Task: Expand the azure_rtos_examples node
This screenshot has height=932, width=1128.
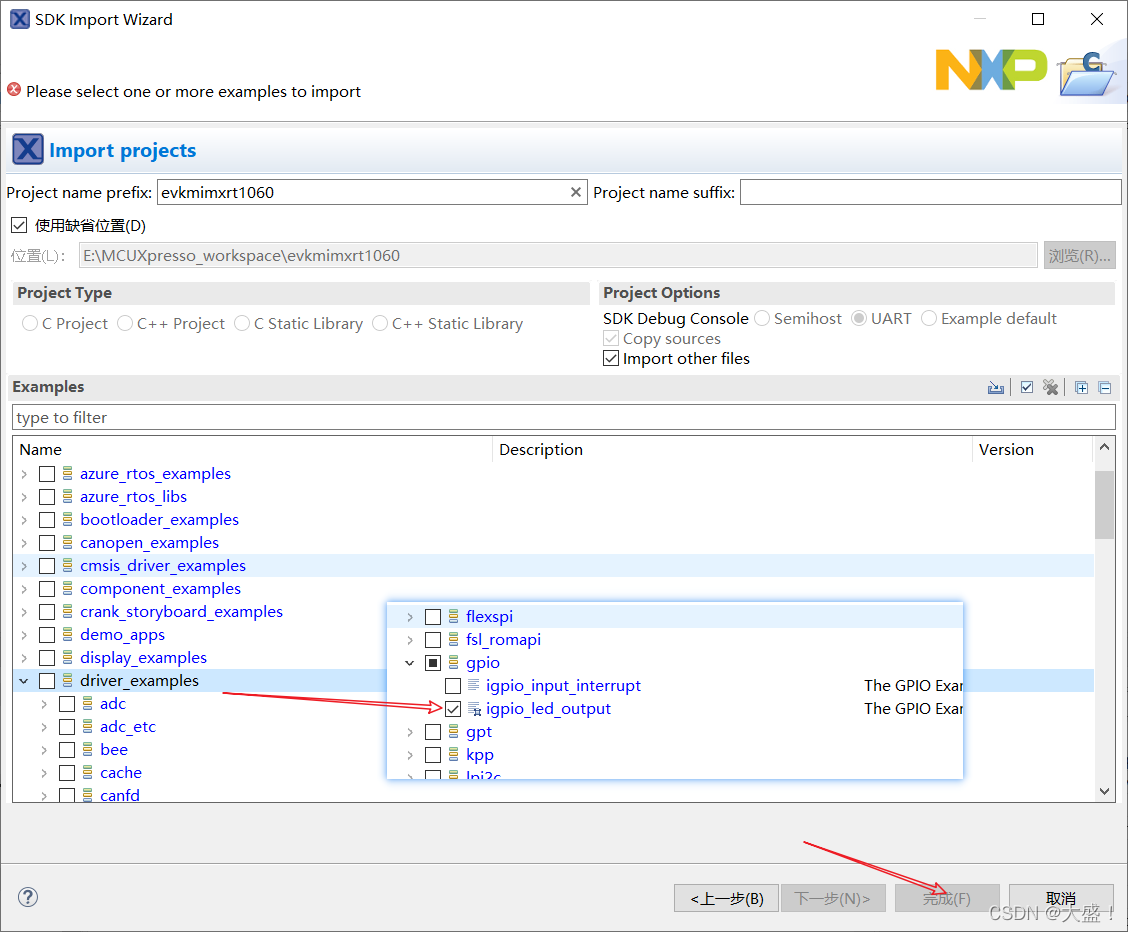Action: [24, 474]
